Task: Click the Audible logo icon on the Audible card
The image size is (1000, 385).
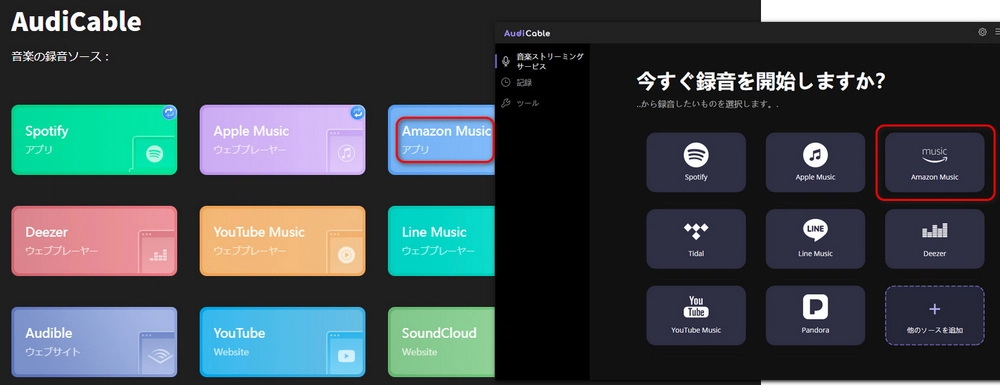Action: click(x=160, y=357)
